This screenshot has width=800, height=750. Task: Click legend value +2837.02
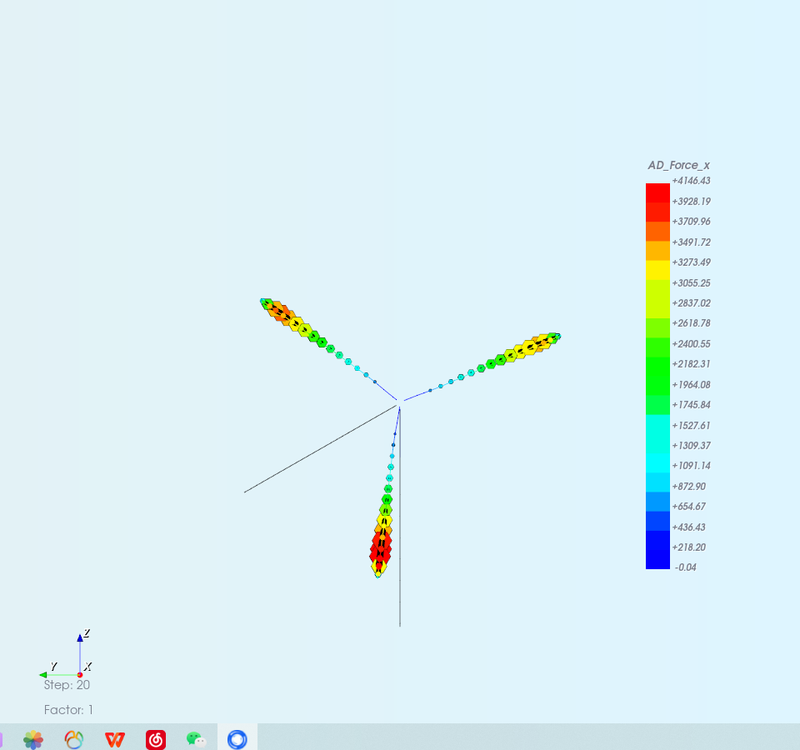tap(691, 303)
